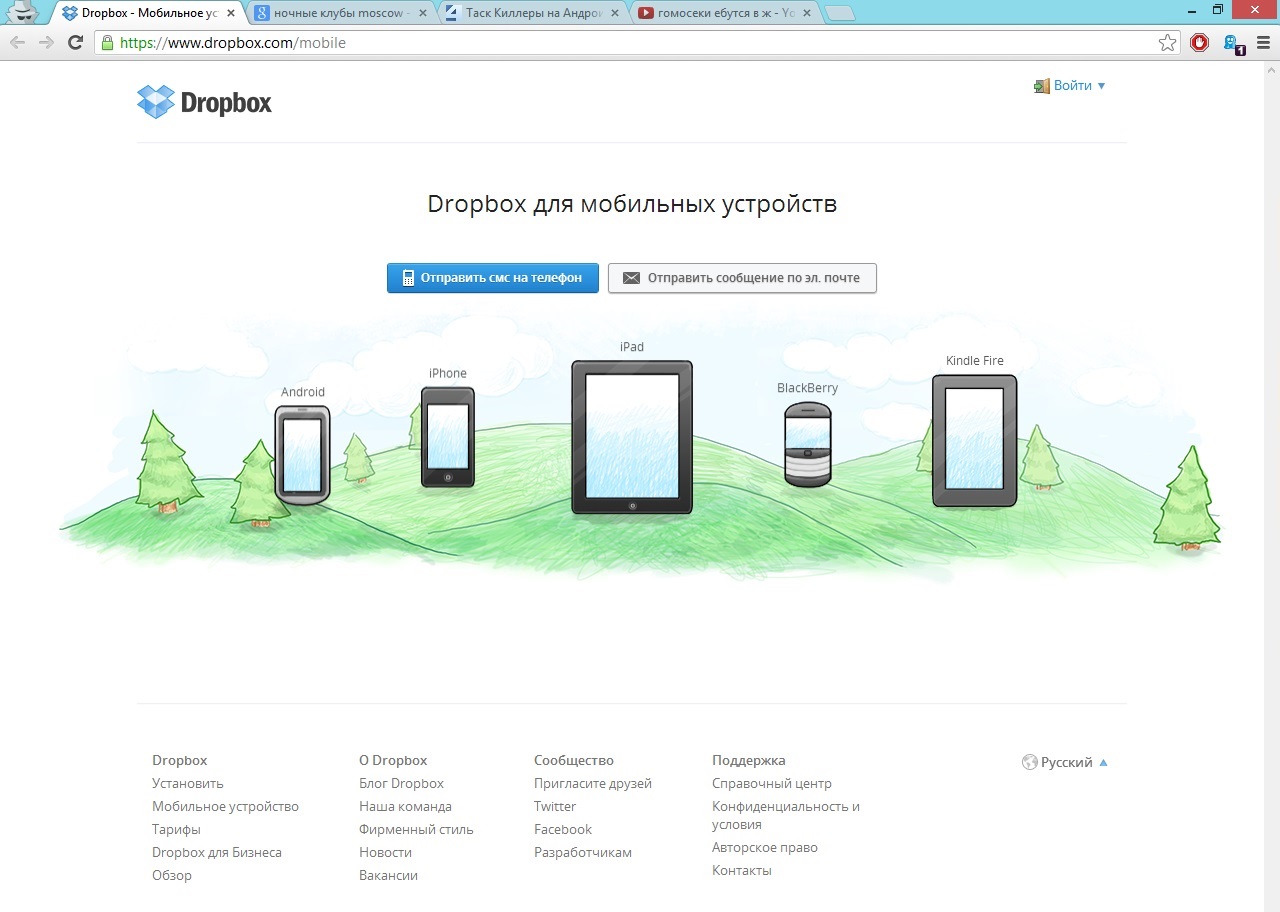Click Отправить сообщение по эл. почте button
This screenshot has height=912, width=1280.
(742, 278)
